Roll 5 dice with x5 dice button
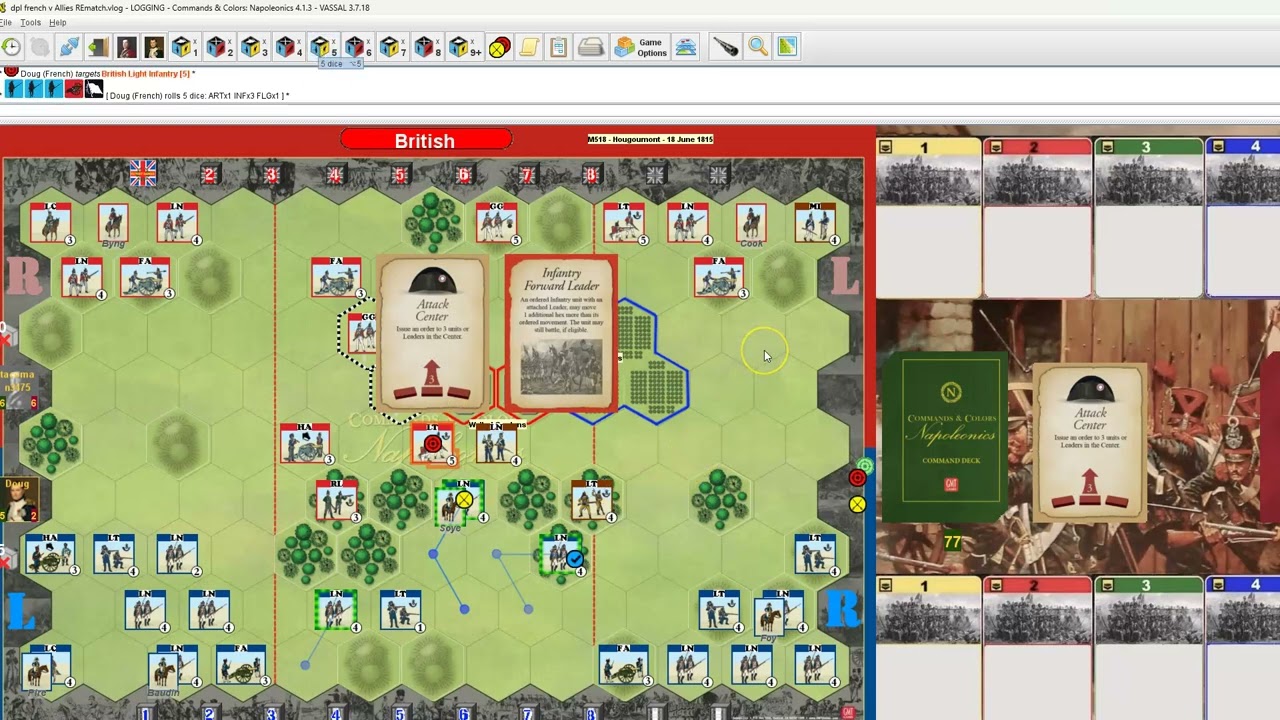1280x720 pixels. click(x=323, y=47)
